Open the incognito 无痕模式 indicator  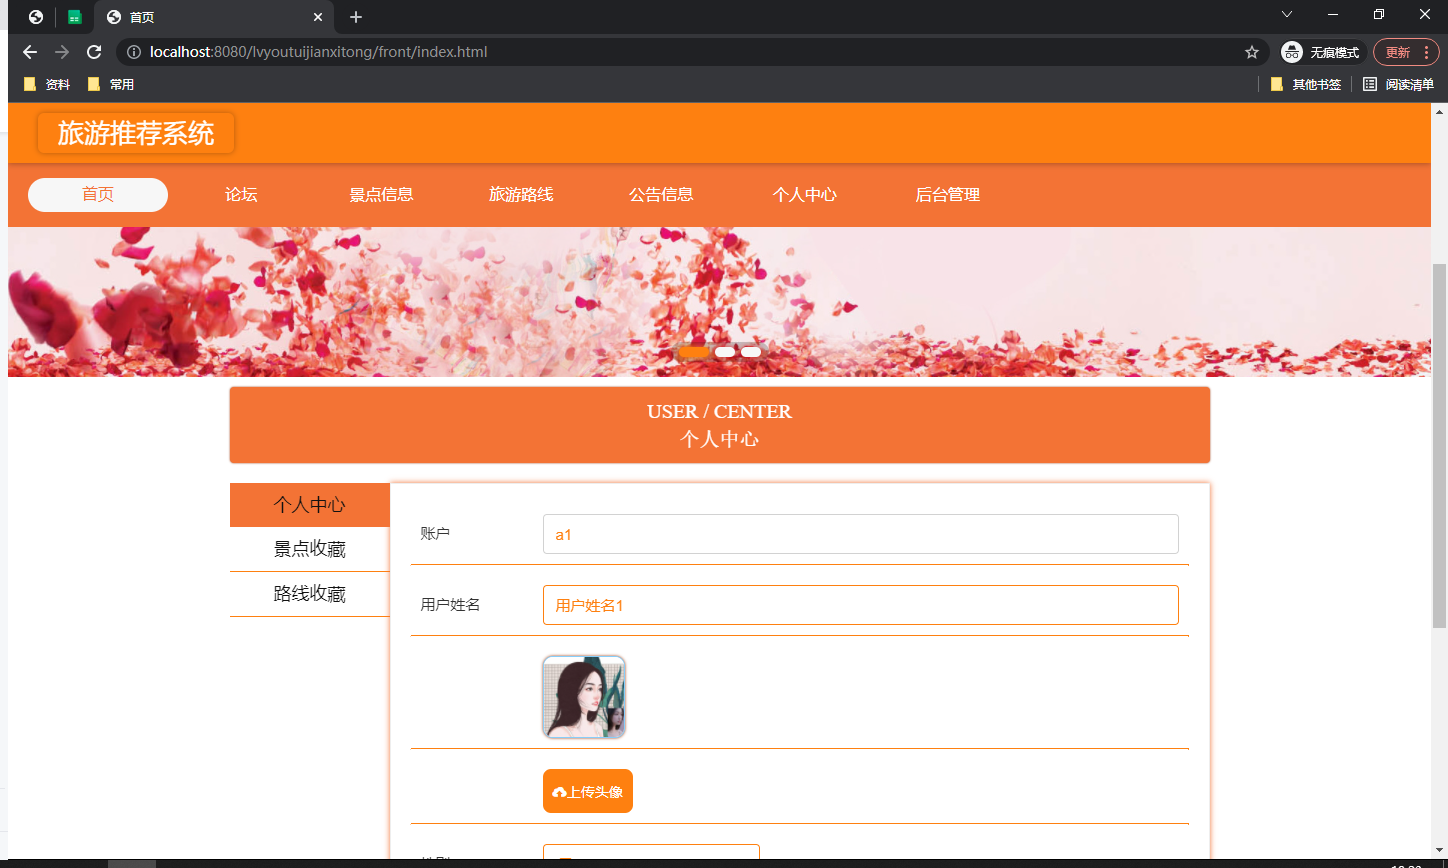[1322, 52]
